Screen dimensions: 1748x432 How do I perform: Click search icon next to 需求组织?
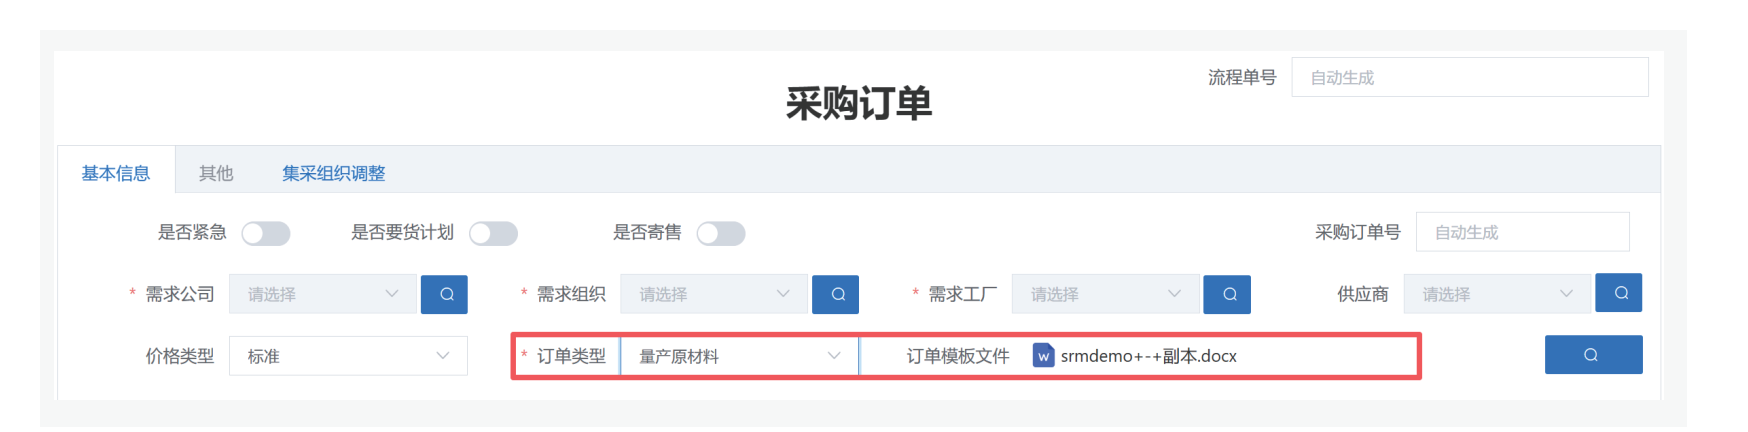point(836,294)
